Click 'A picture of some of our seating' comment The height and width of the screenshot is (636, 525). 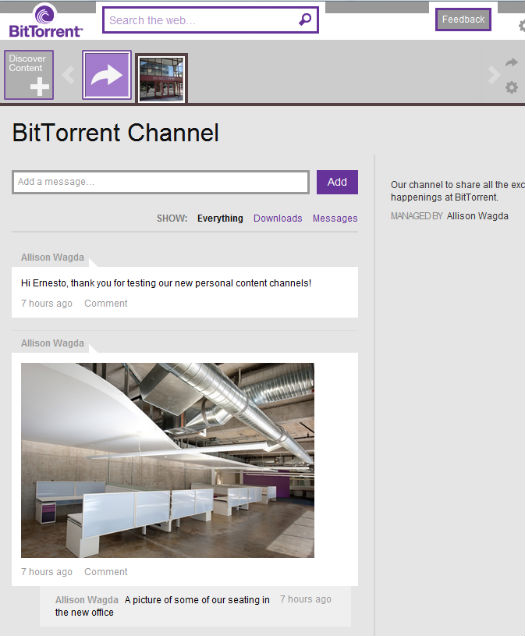(162, 606)
